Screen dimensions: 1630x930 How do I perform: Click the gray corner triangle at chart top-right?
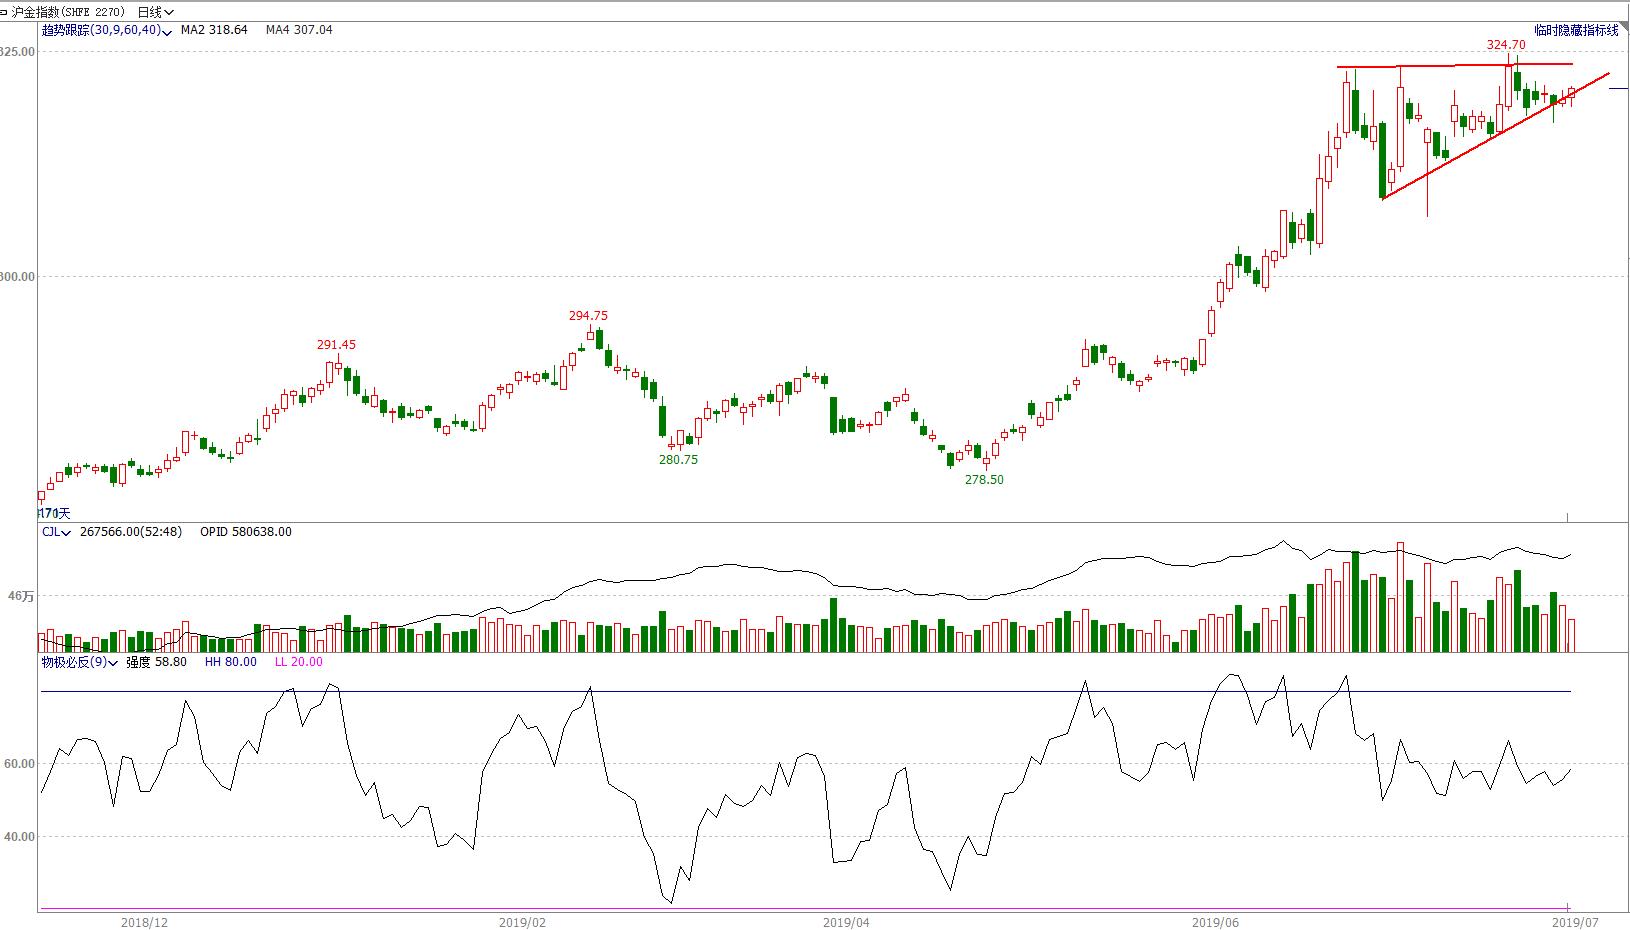coord(1623,26)
